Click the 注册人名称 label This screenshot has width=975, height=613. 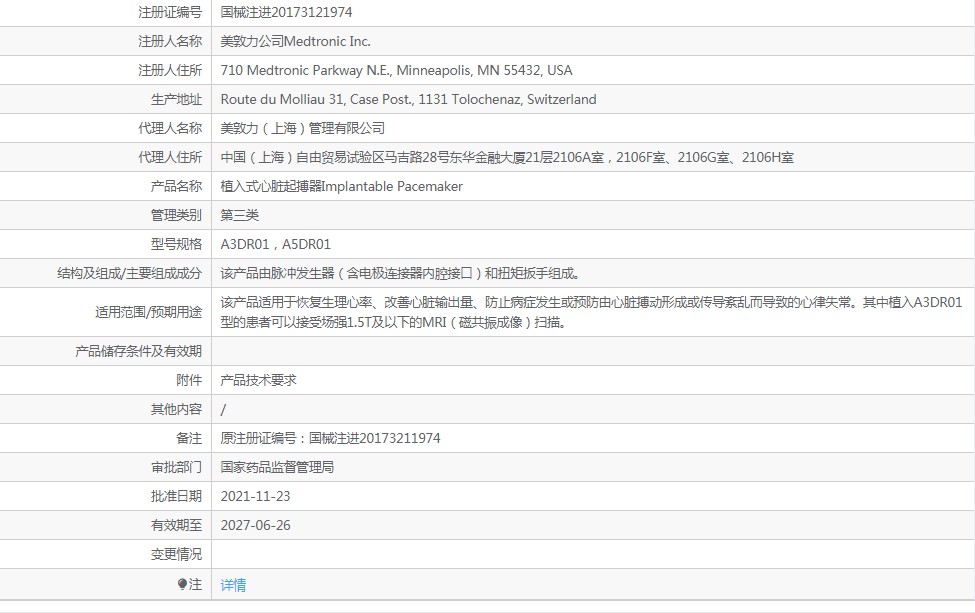170,42
